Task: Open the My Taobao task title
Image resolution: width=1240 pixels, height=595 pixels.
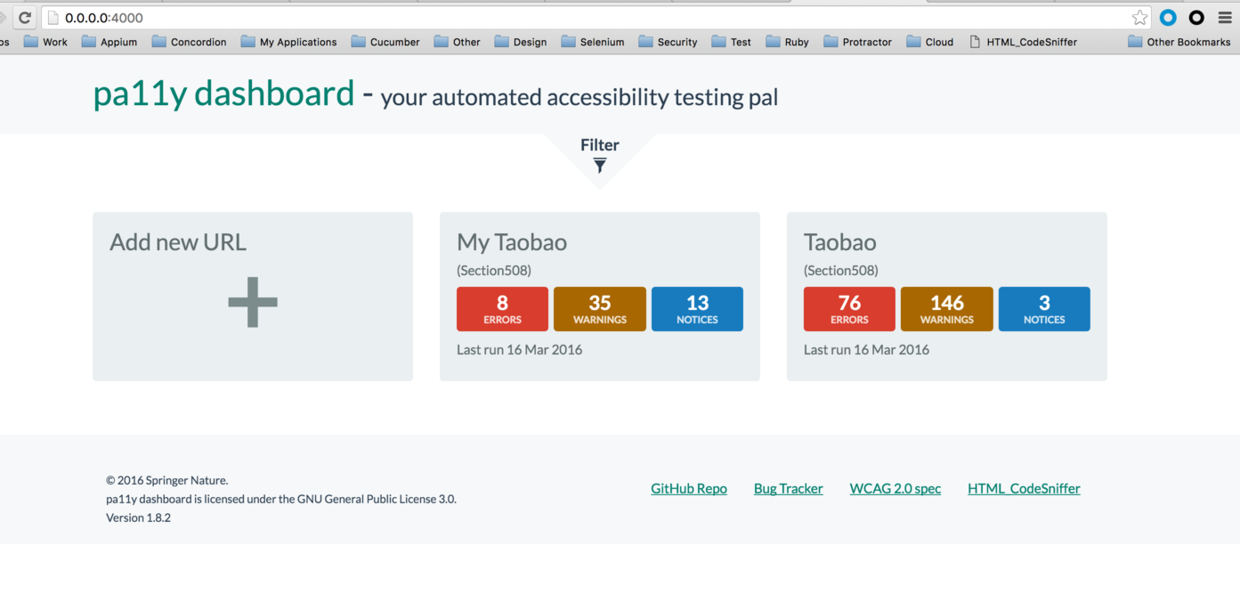Action: [511, 243]
